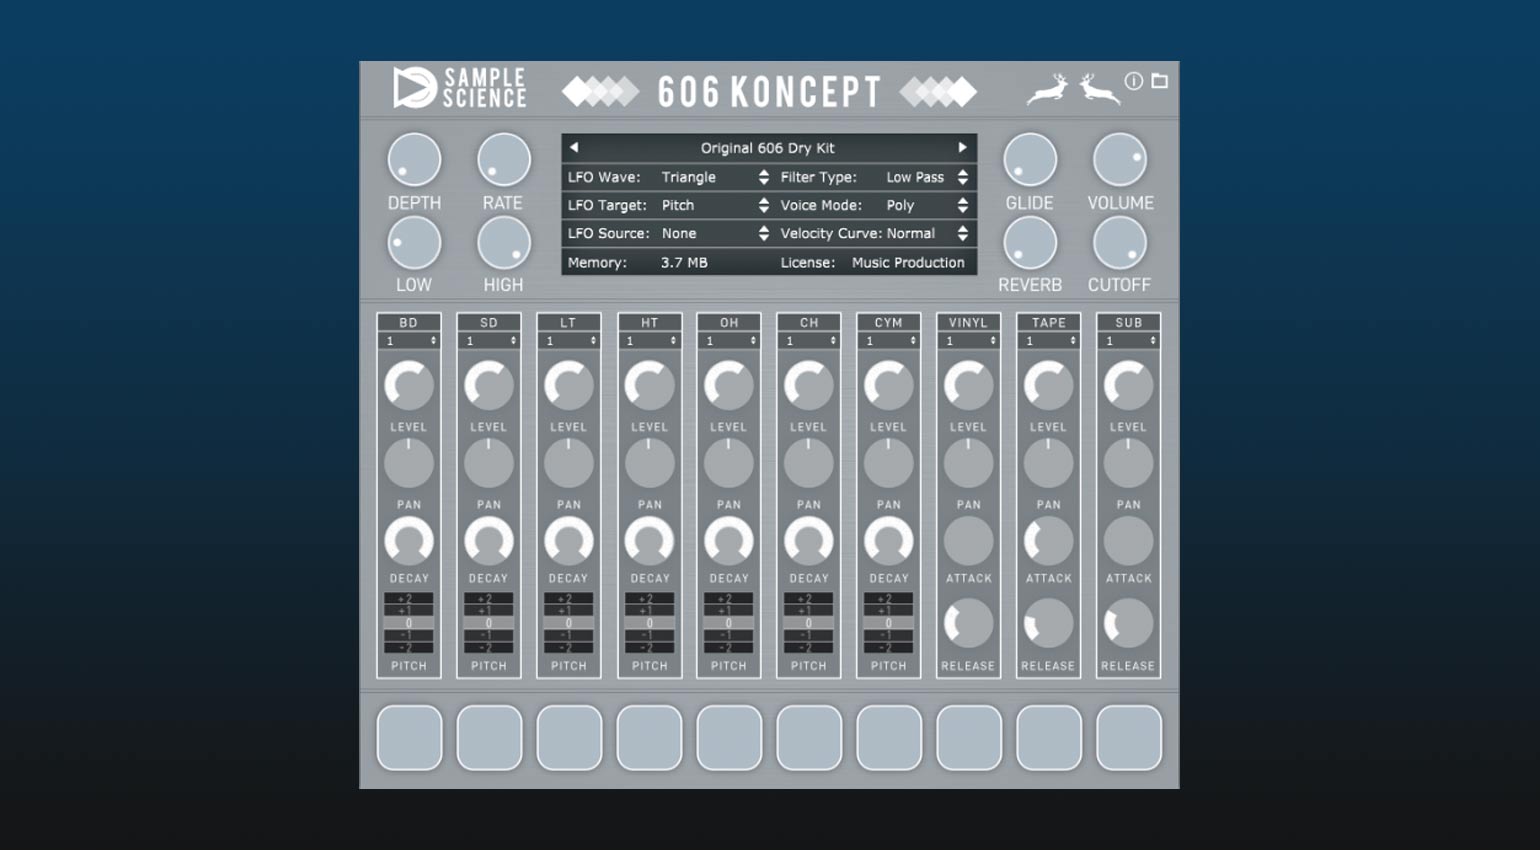The width and height of the screenshot is (1540, 850).
Task: Click the HT channel LEVEL knob
Action: (649, 385)
